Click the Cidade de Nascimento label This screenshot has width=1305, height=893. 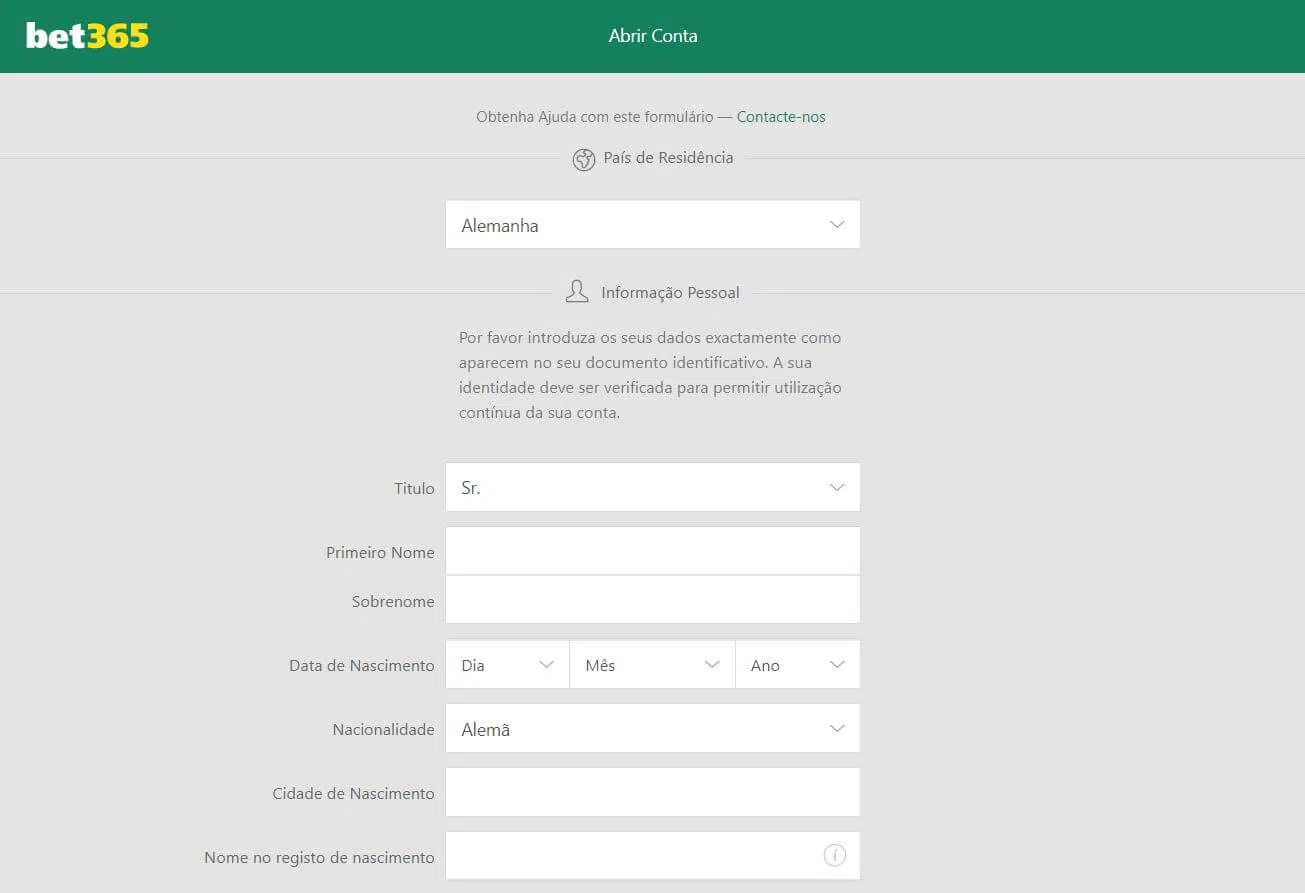pos(353,794)
